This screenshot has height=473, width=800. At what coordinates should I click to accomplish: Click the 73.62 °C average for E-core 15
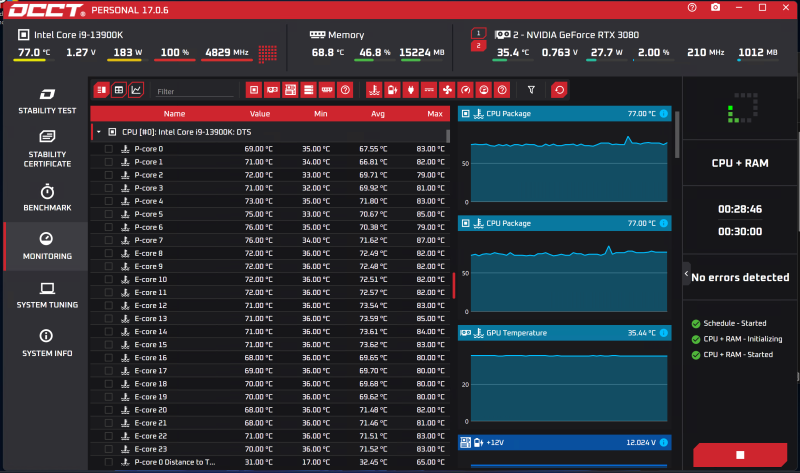pyautogui.click(x=373, y=344)
